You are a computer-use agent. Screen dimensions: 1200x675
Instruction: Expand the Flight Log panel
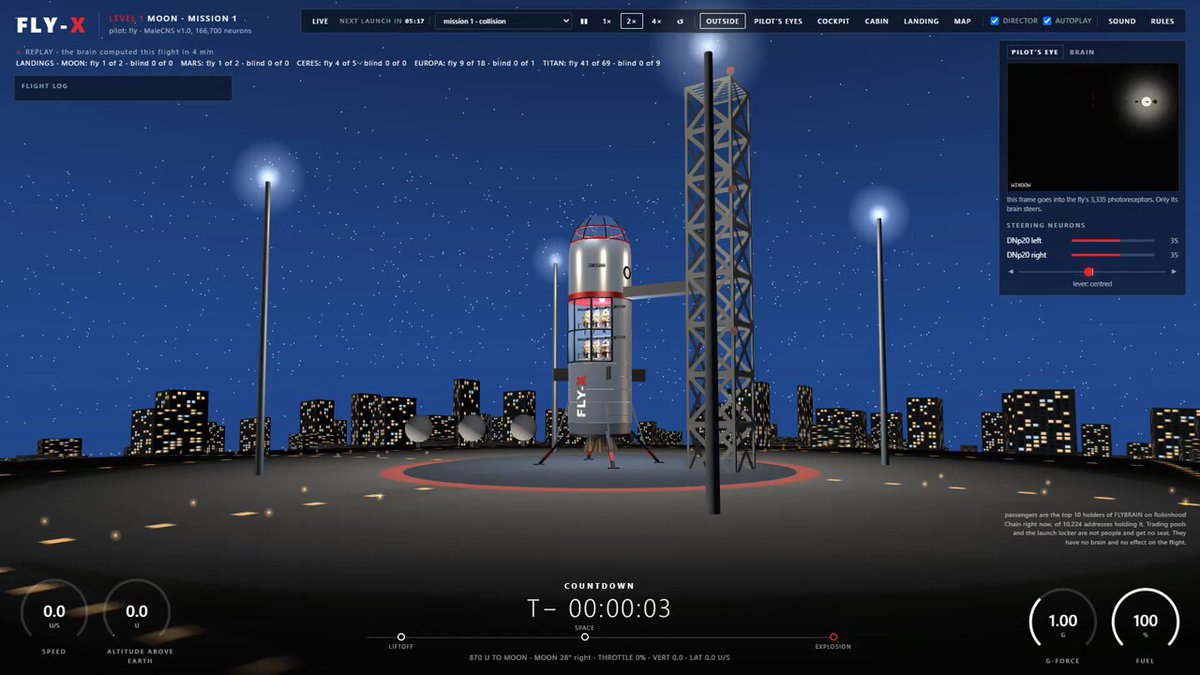point(123,87)
